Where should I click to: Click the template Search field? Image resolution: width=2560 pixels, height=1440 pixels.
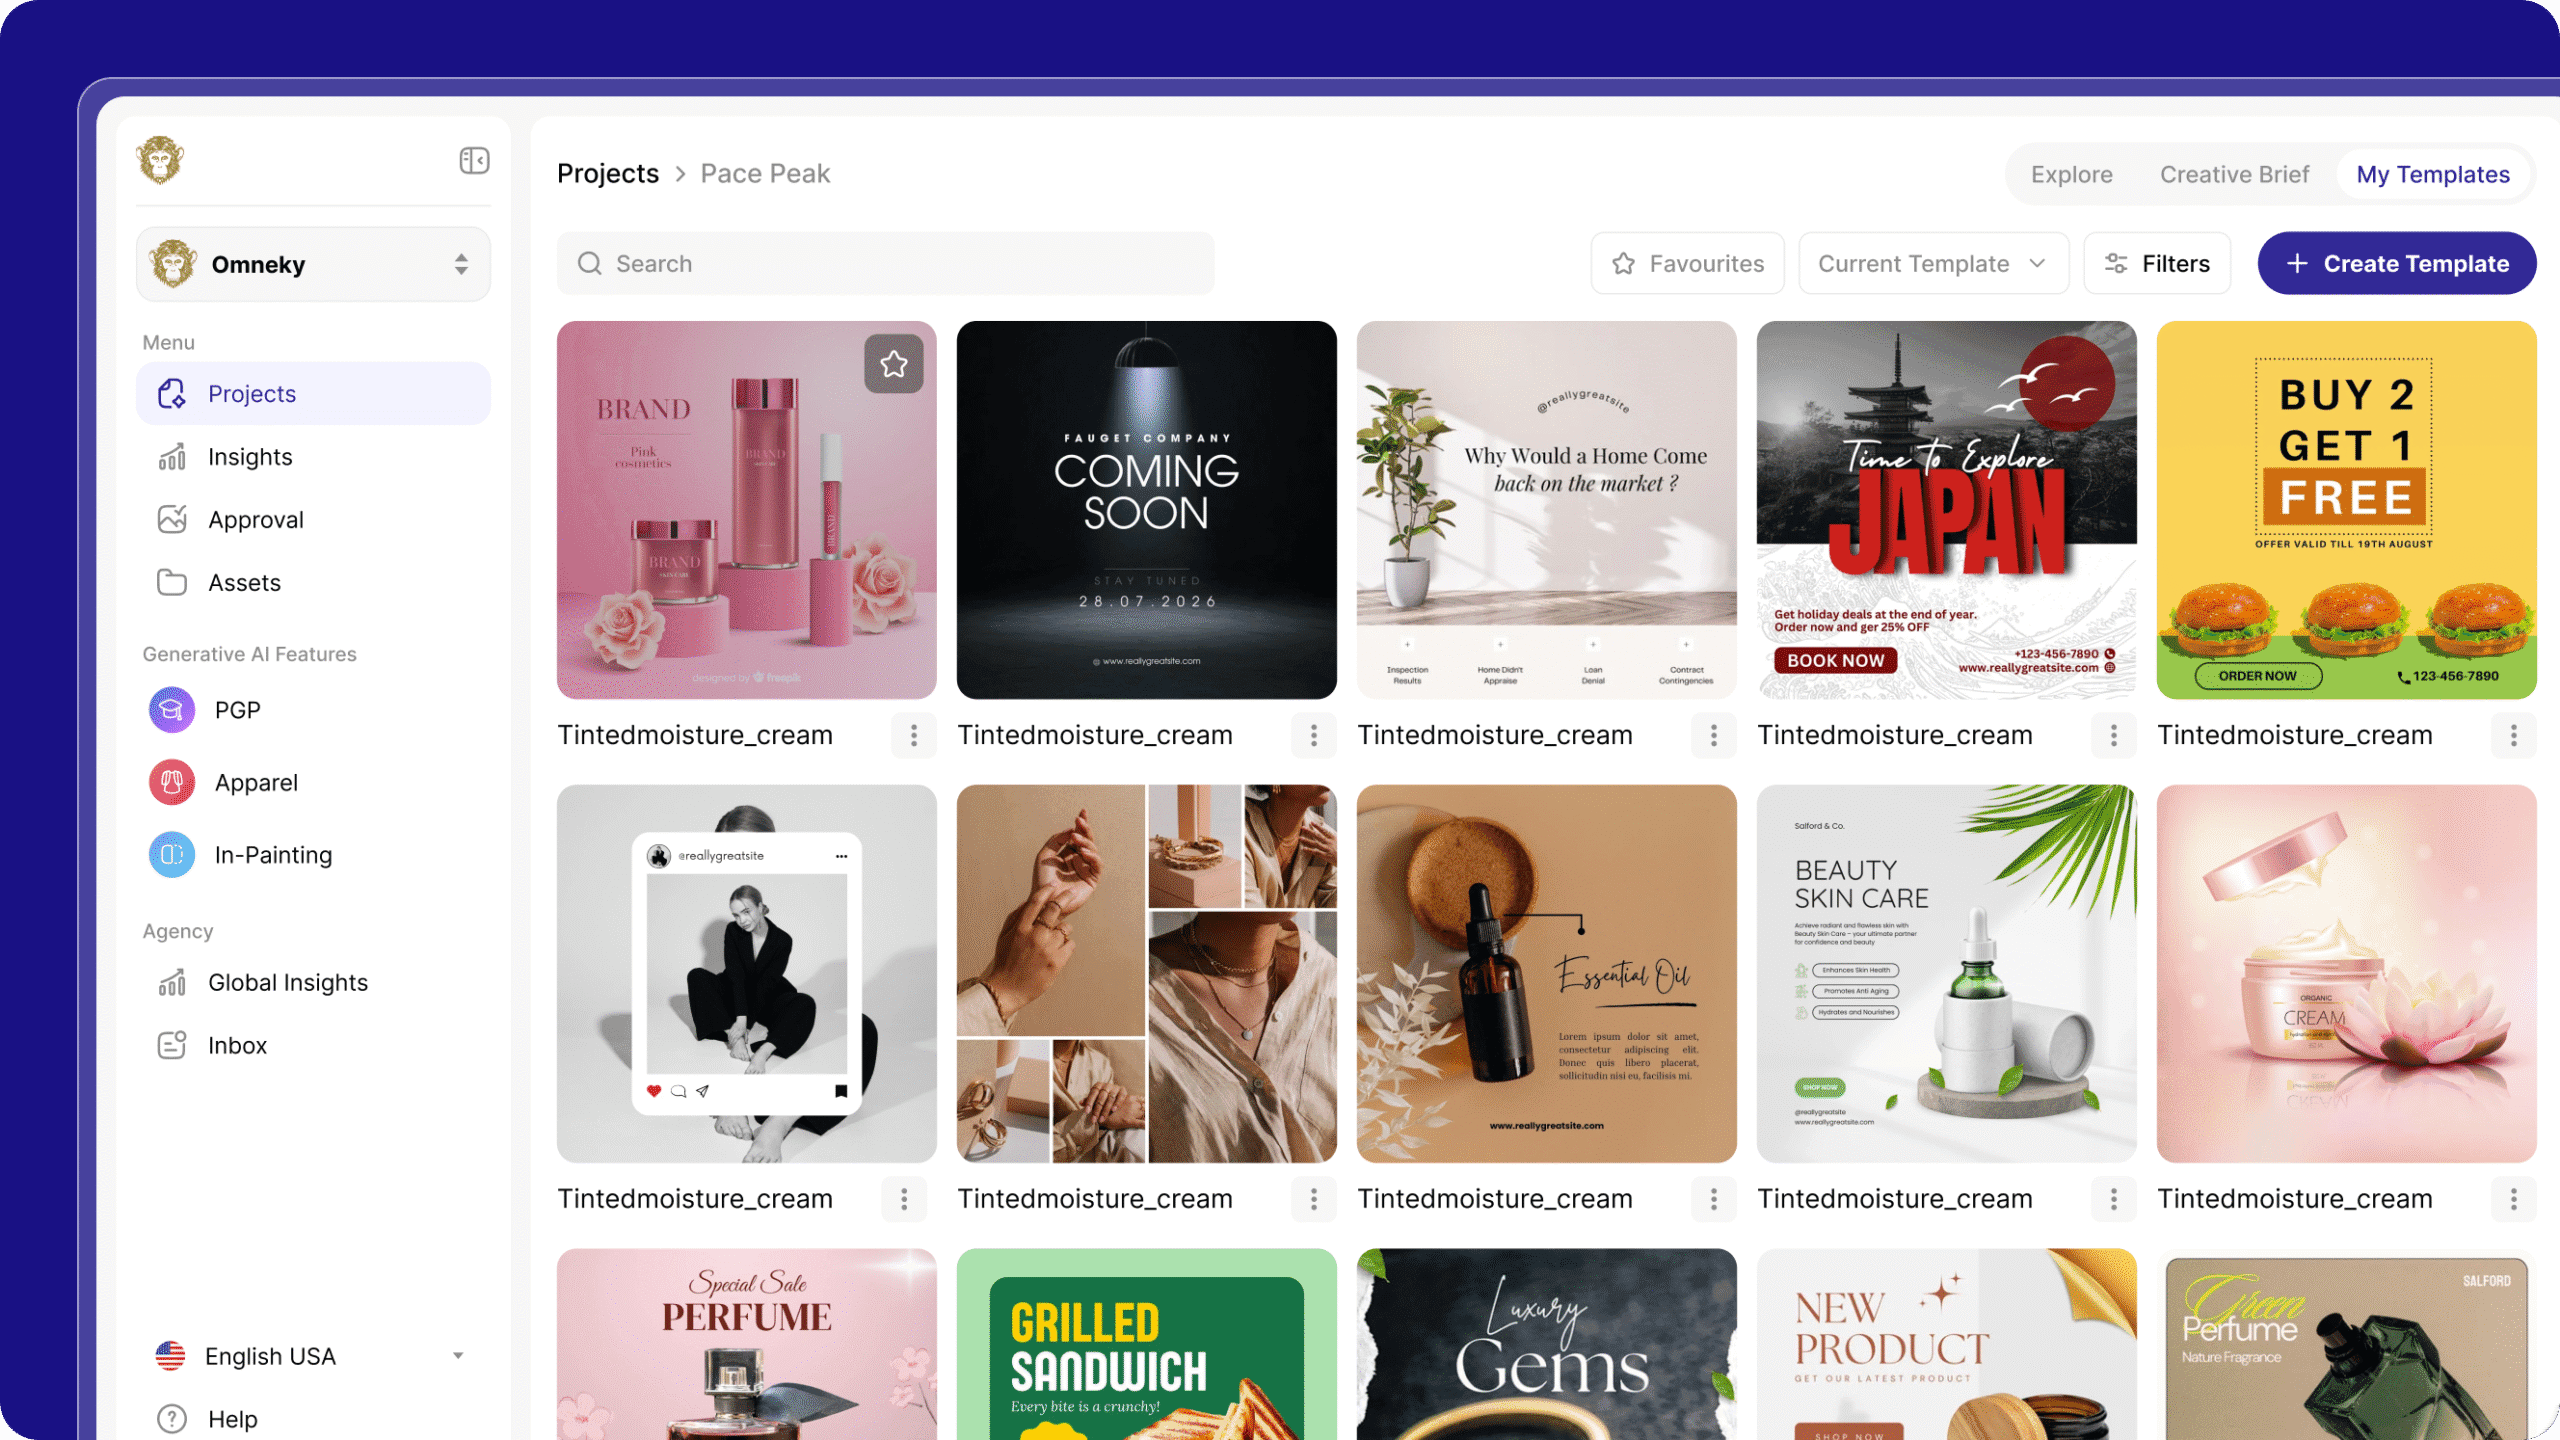(x=885, y=263)
